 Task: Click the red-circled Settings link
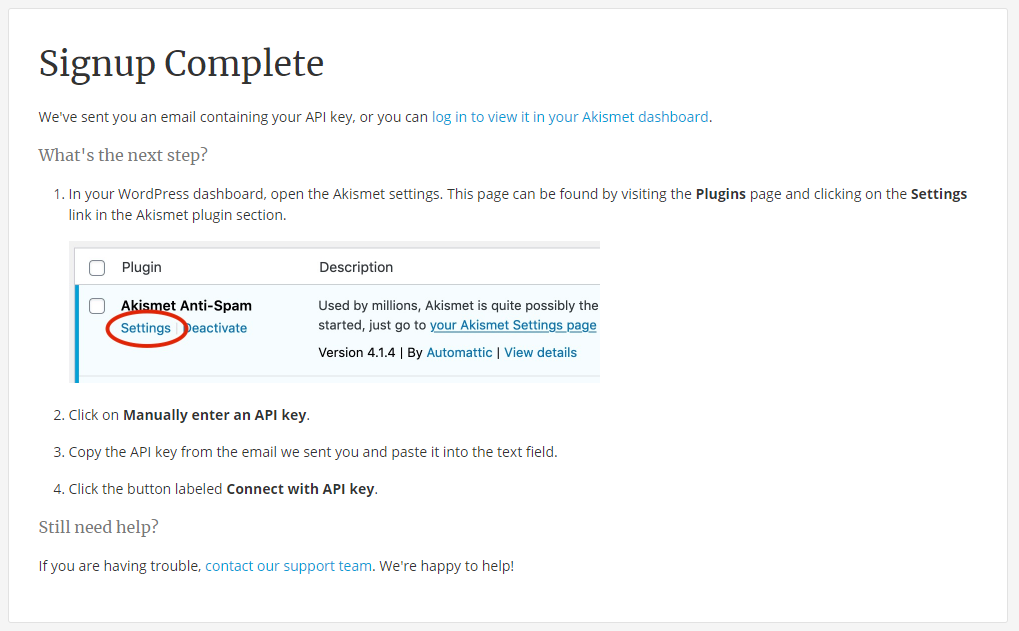coord(146,328)
